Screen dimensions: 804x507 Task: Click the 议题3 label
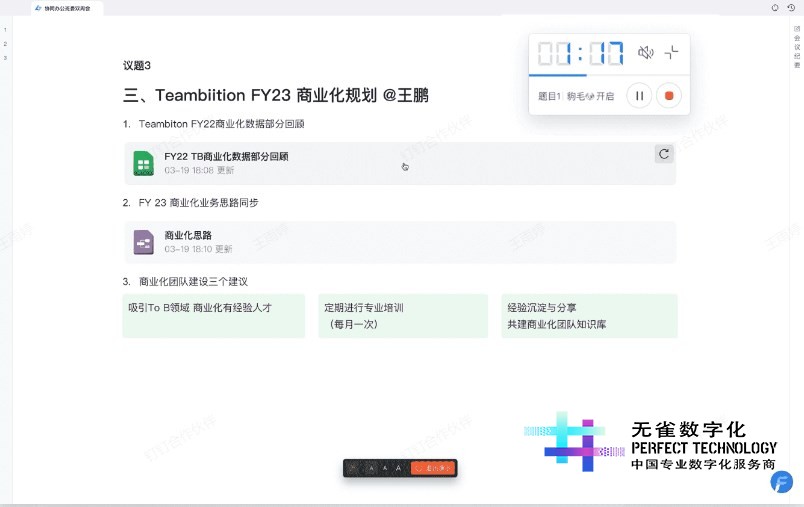[x=137, y=66]
